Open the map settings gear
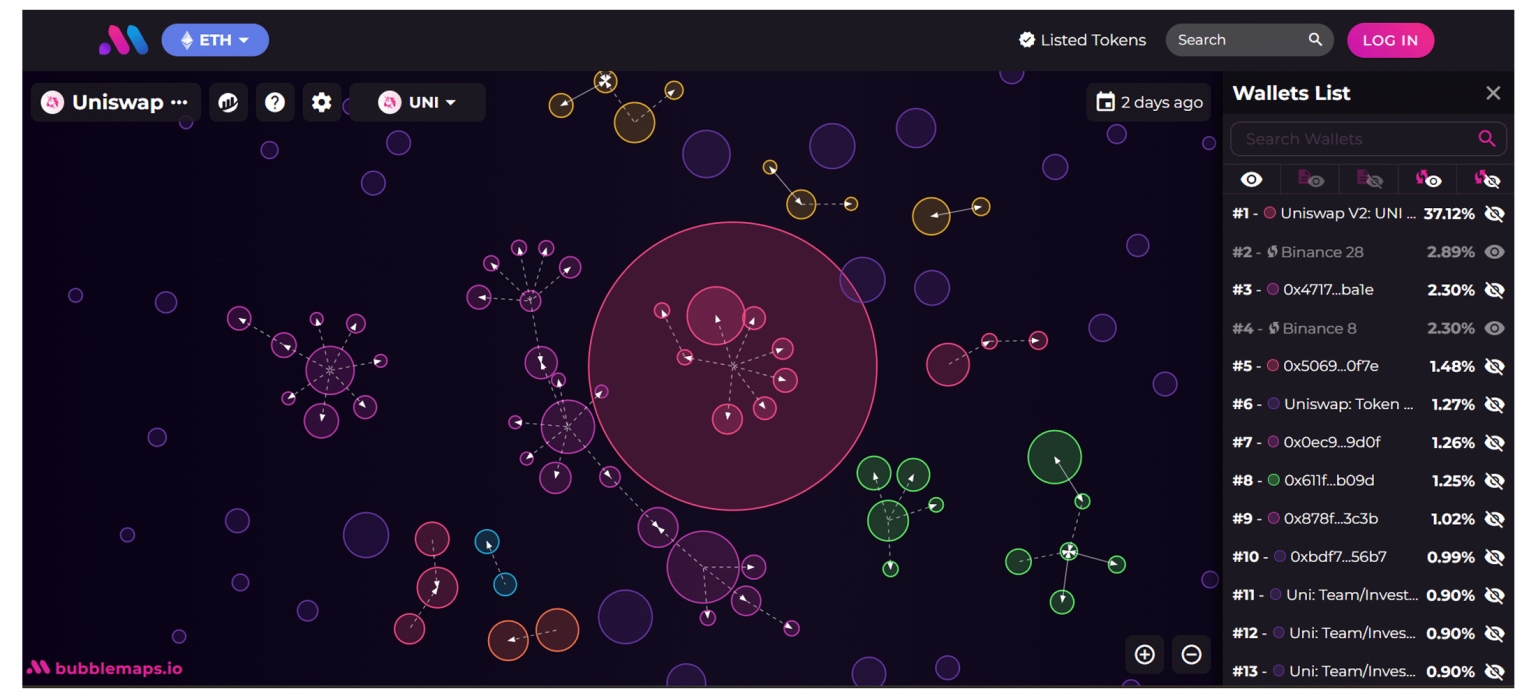 point(321,102)
